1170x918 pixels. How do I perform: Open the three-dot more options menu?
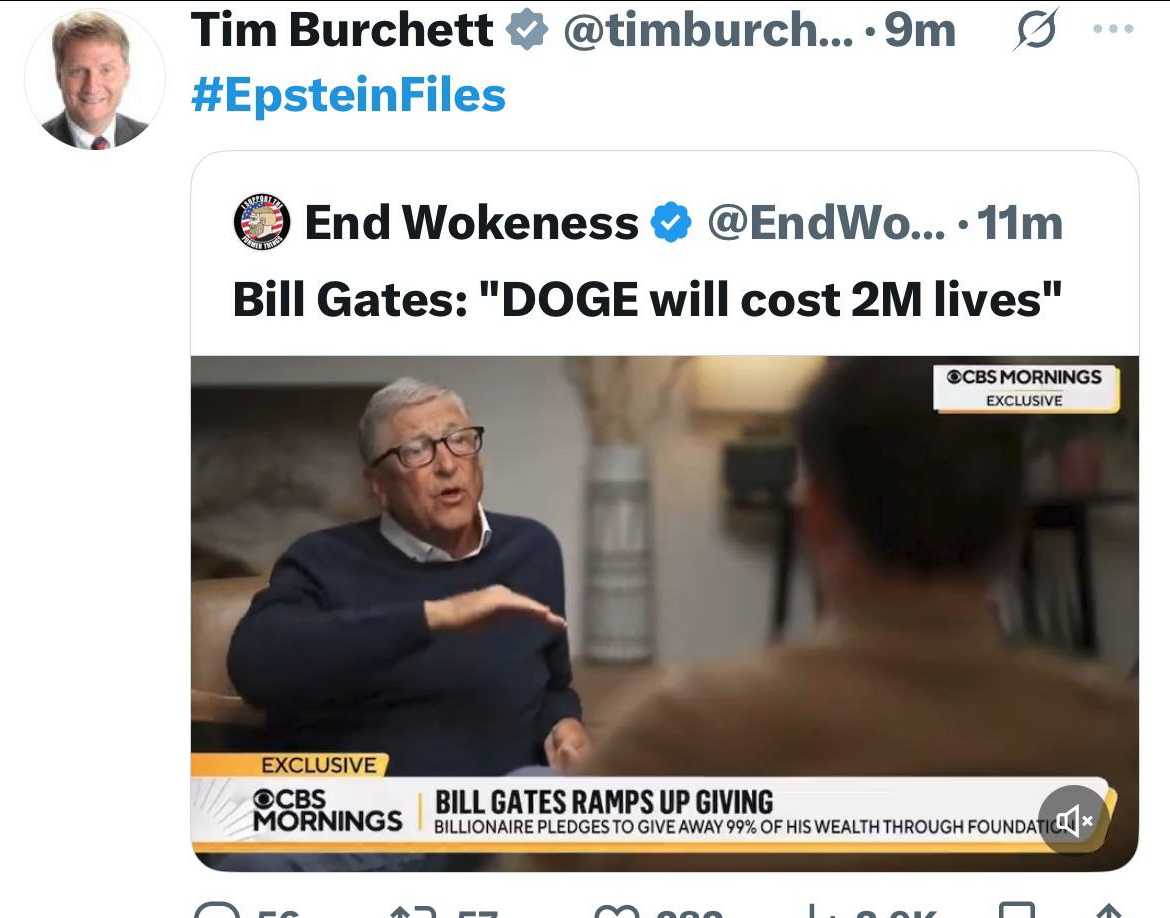tap(1113, 29)
